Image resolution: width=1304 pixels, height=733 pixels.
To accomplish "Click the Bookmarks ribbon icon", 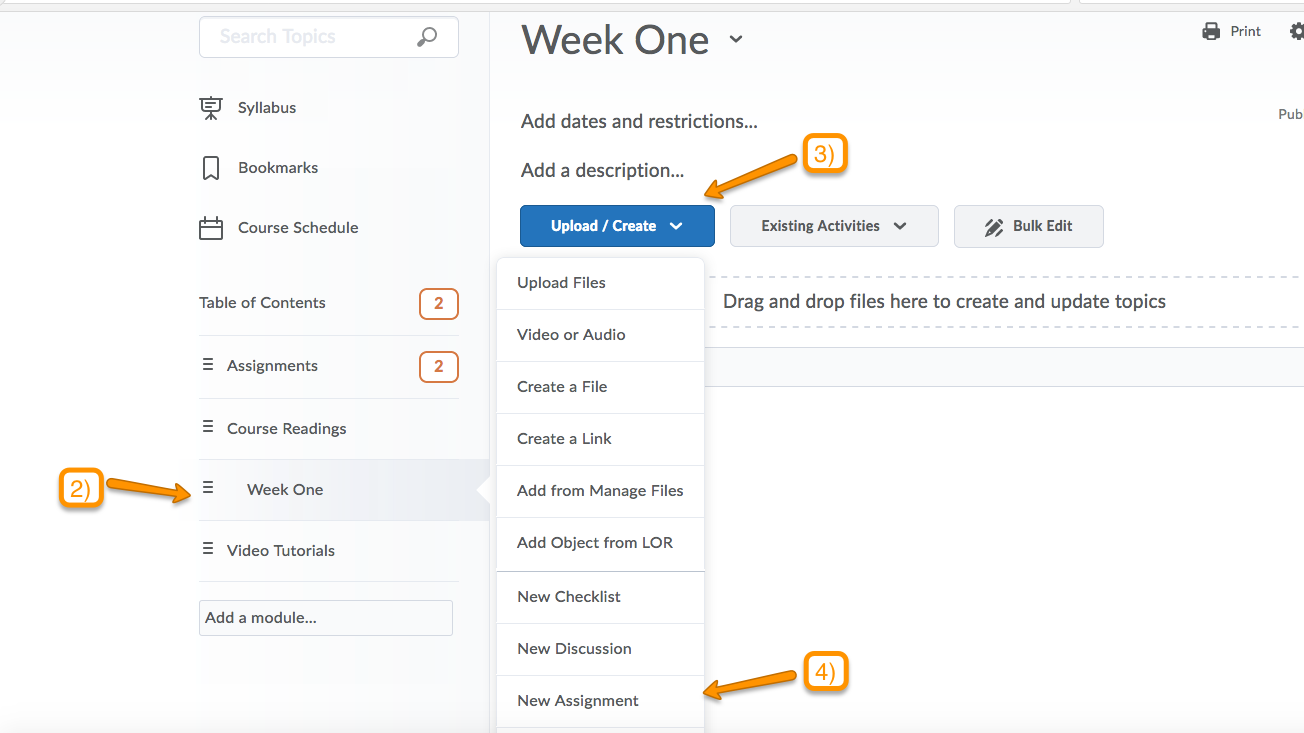I will (x=211, y=168).
